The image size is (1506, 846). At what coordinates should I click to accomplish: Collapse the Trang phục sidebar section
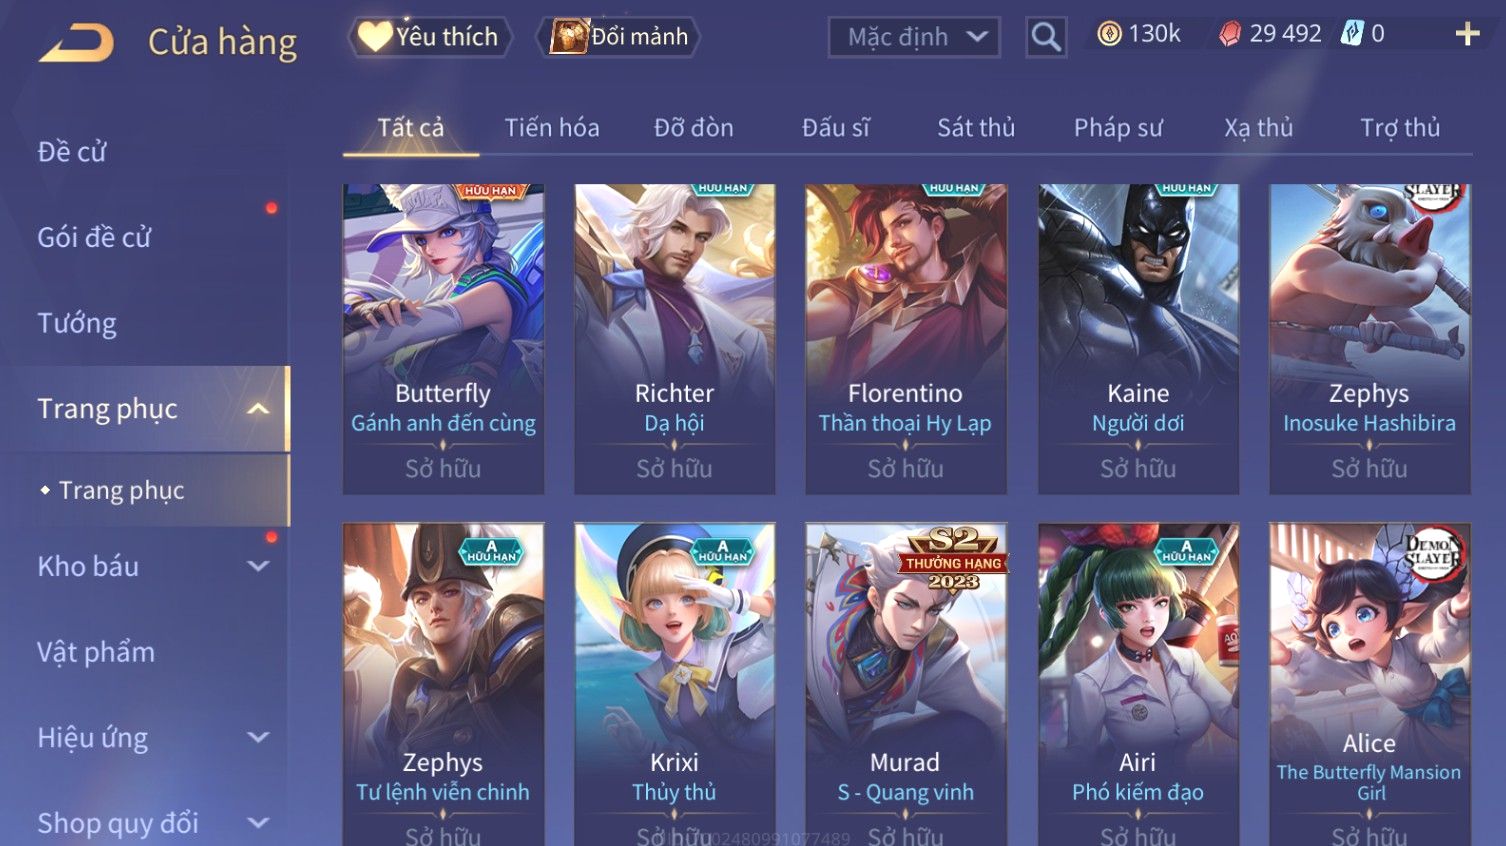point(258,409)
